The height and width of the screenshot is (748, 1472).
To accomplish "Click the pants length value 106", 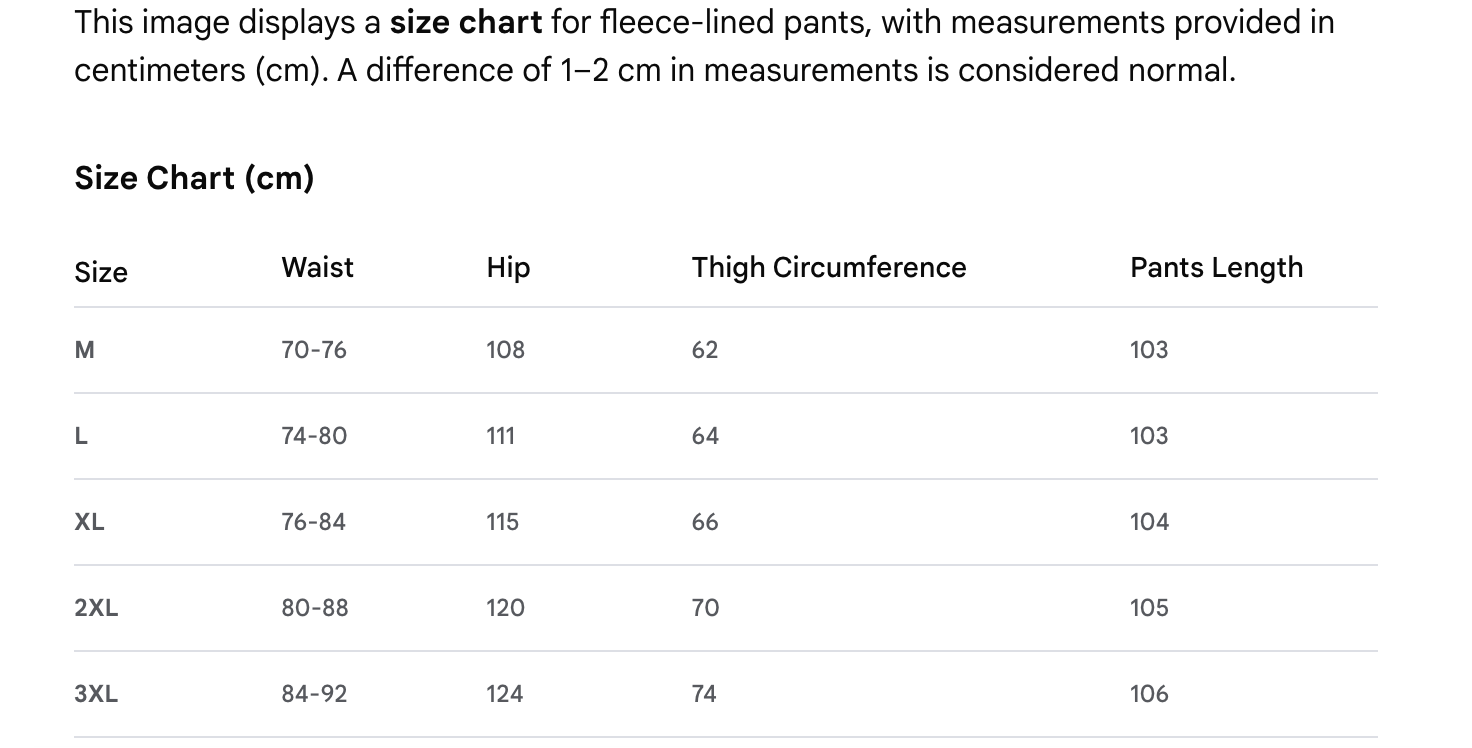I will coord(1149,694).
